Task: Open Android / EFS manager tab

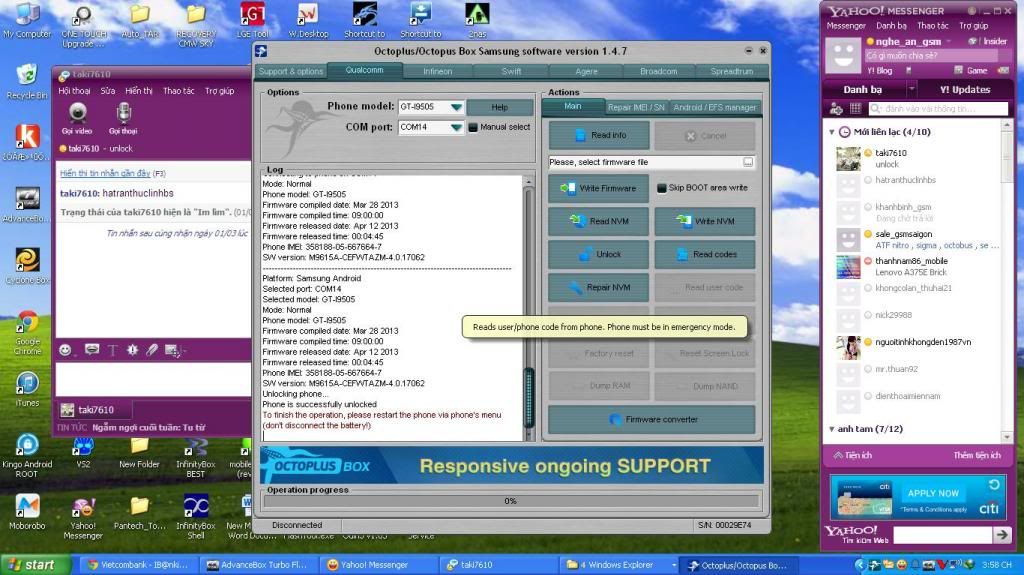Action: click(x=714, y=107)
